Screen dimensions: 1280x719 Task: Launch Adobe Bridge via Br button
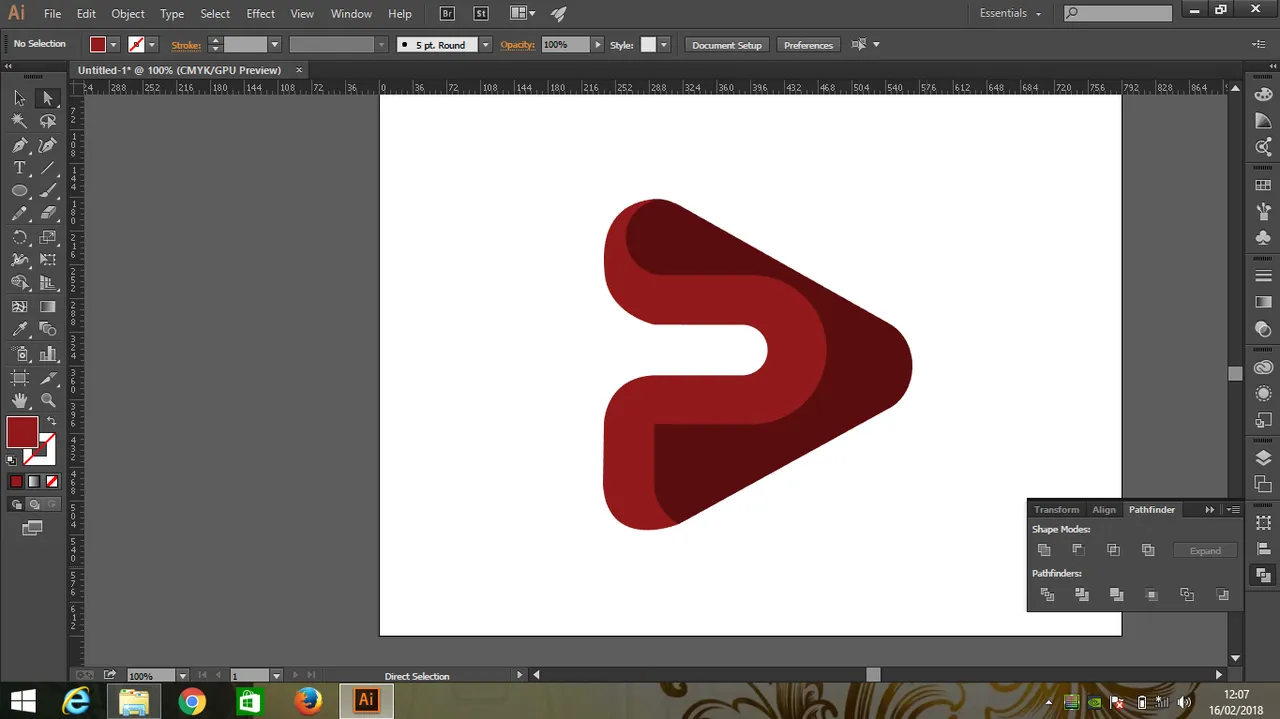click(x=448, y=14)
